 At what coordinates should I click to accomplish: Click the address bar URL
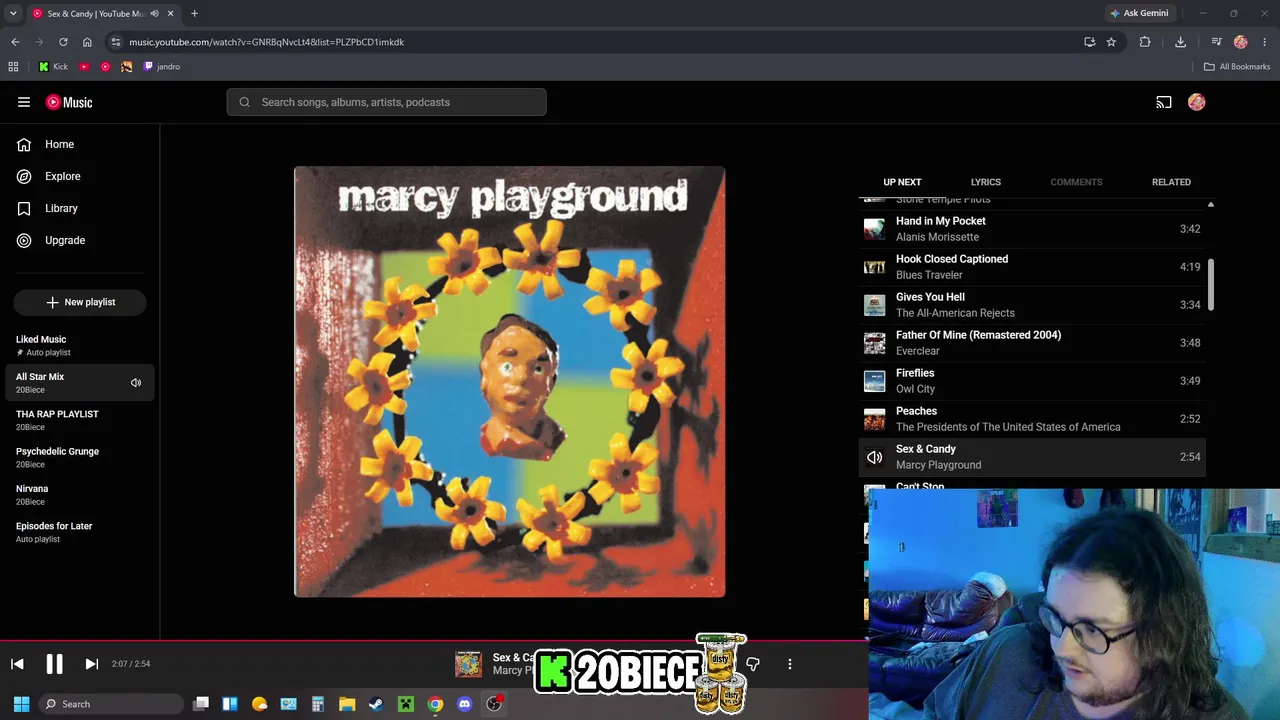click(266, 42)
